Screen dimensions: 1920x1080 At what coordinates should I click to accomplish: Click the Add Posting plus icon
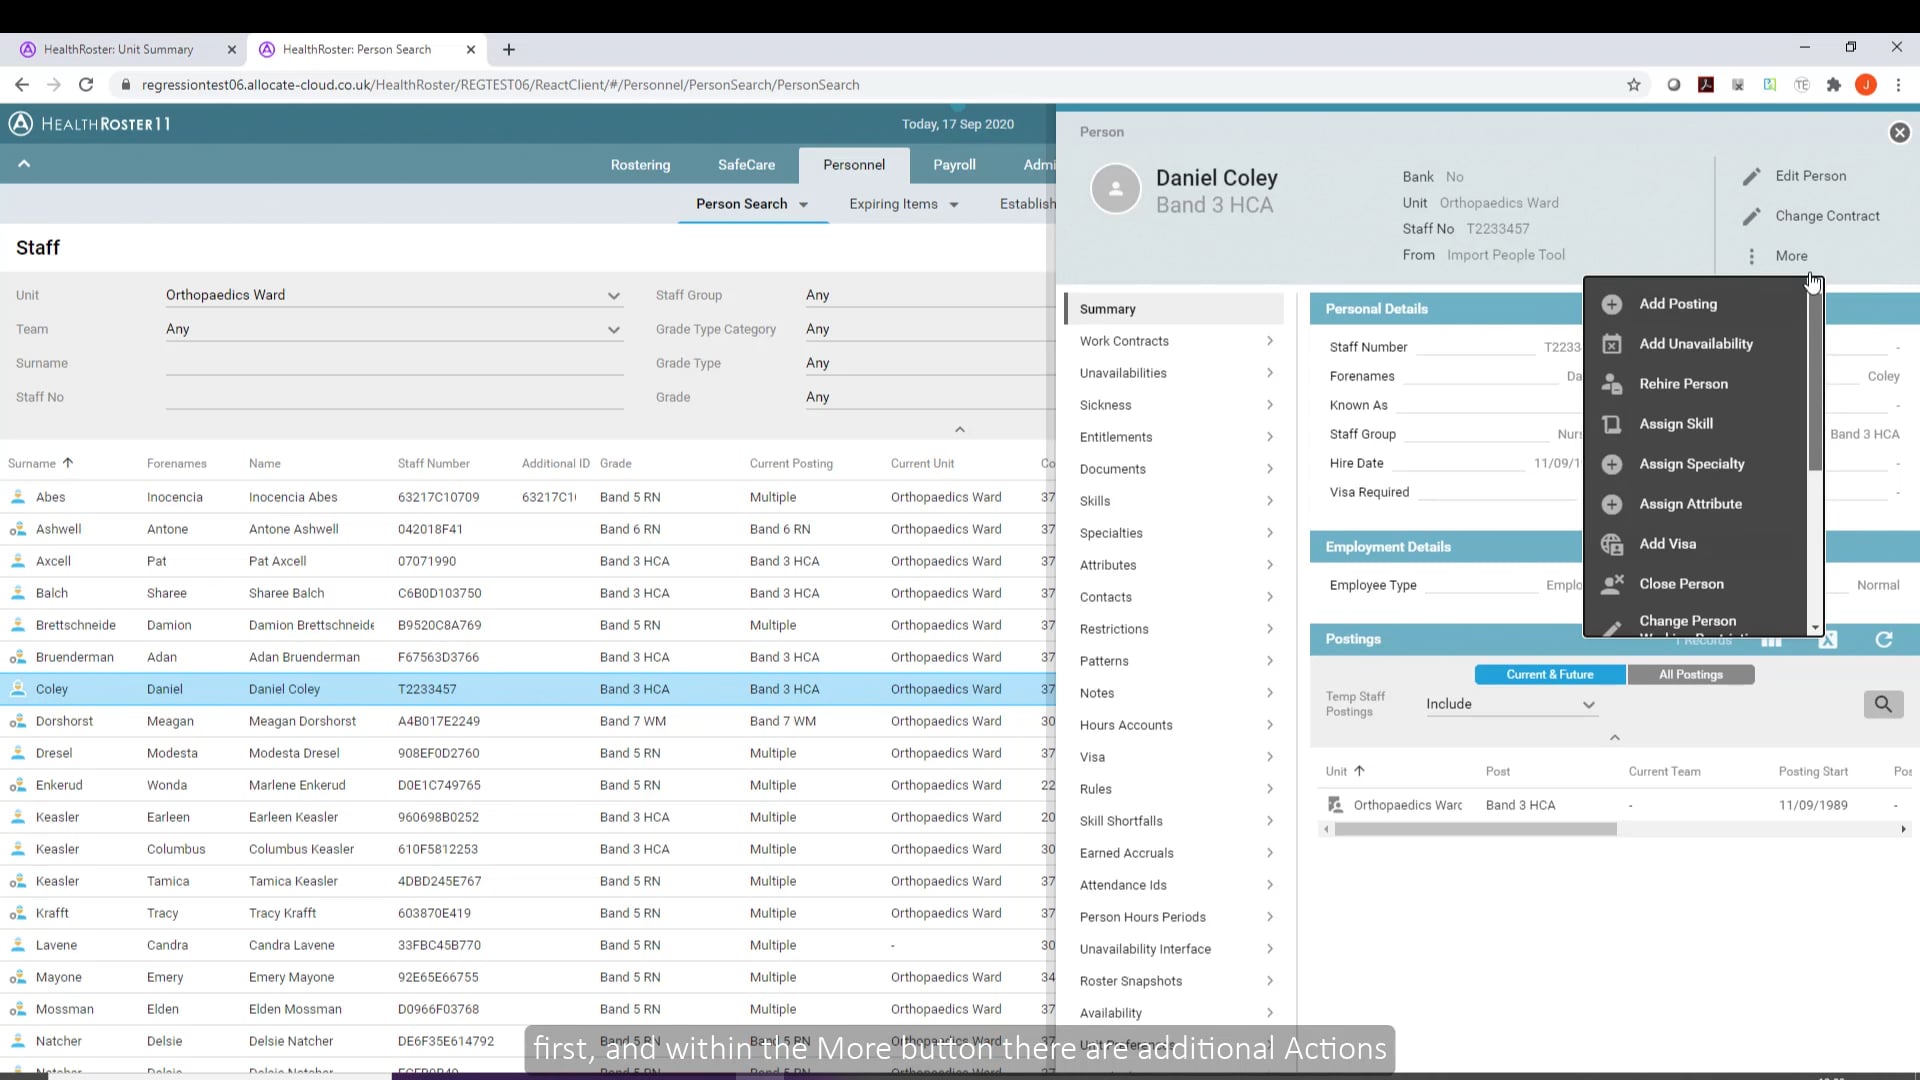pos(1612,304)
